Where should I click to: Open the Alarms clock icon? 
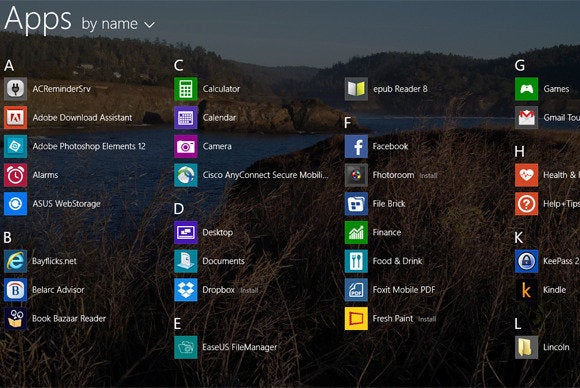[x=16, y=175]
